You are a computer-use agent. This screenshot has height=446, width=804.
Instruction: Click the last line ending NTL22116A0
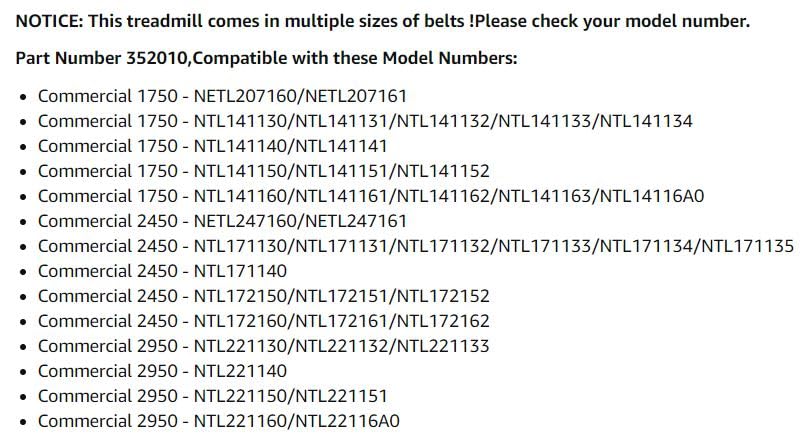click(219, 421)
